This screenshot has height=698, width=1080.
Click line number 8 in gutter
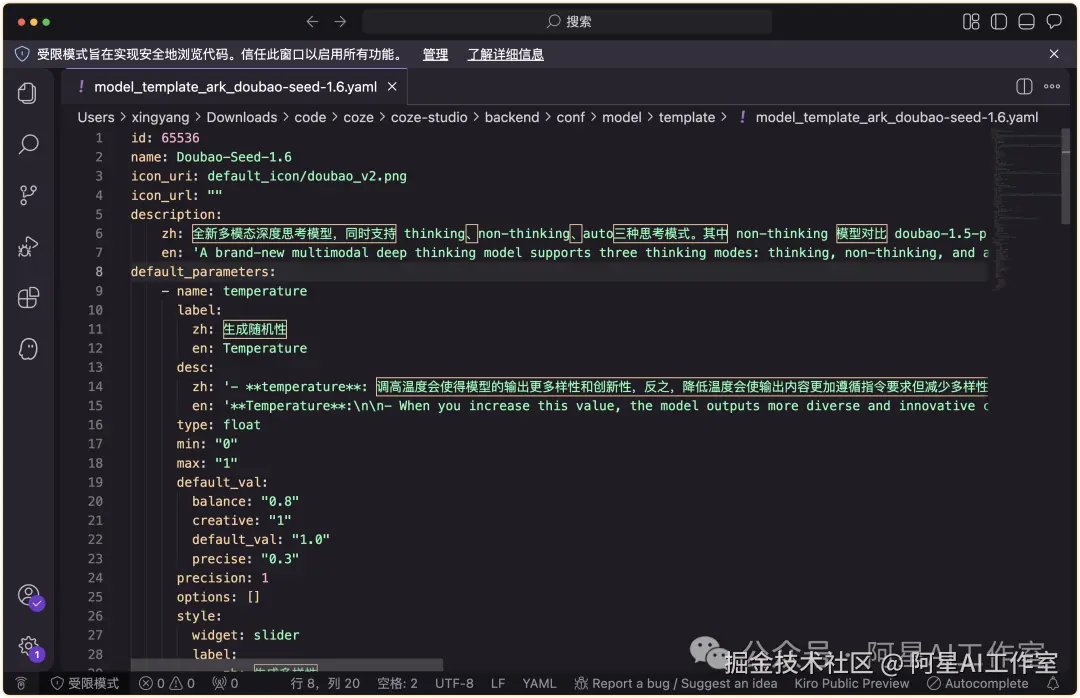point(98,271)
